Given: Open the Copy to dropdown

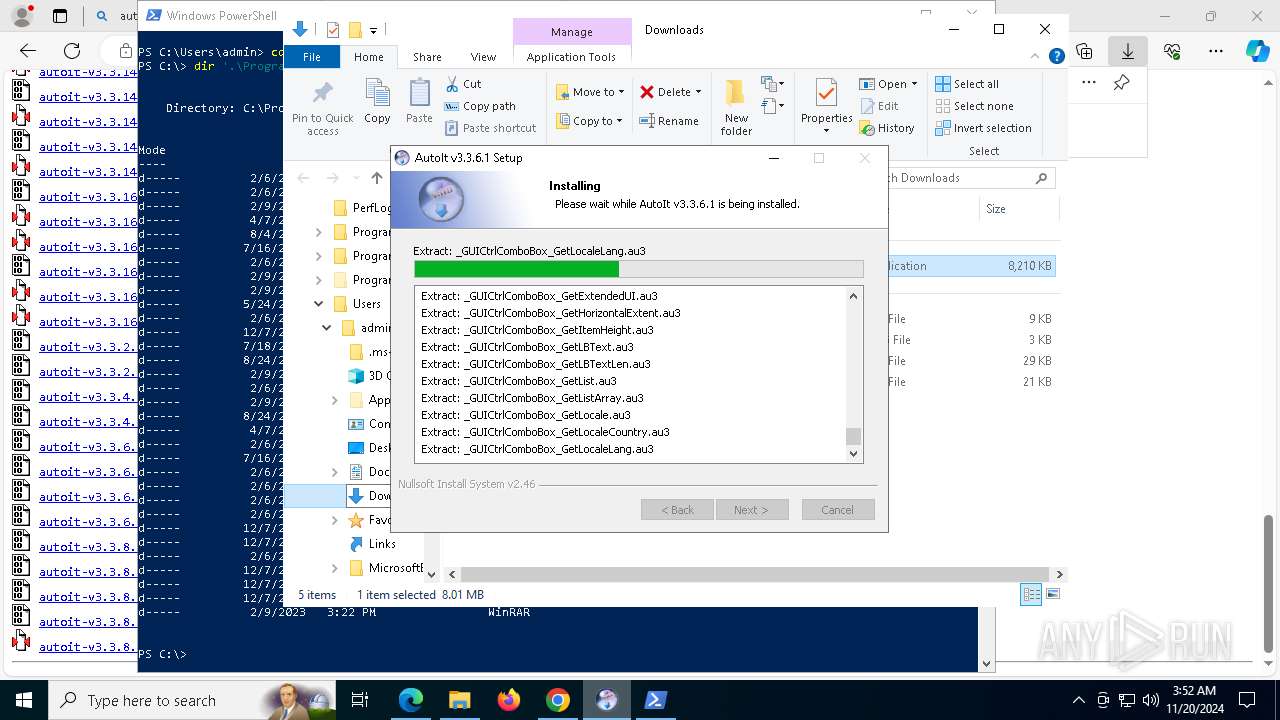Looking at the screenshot, I should (x=590, y=121).
